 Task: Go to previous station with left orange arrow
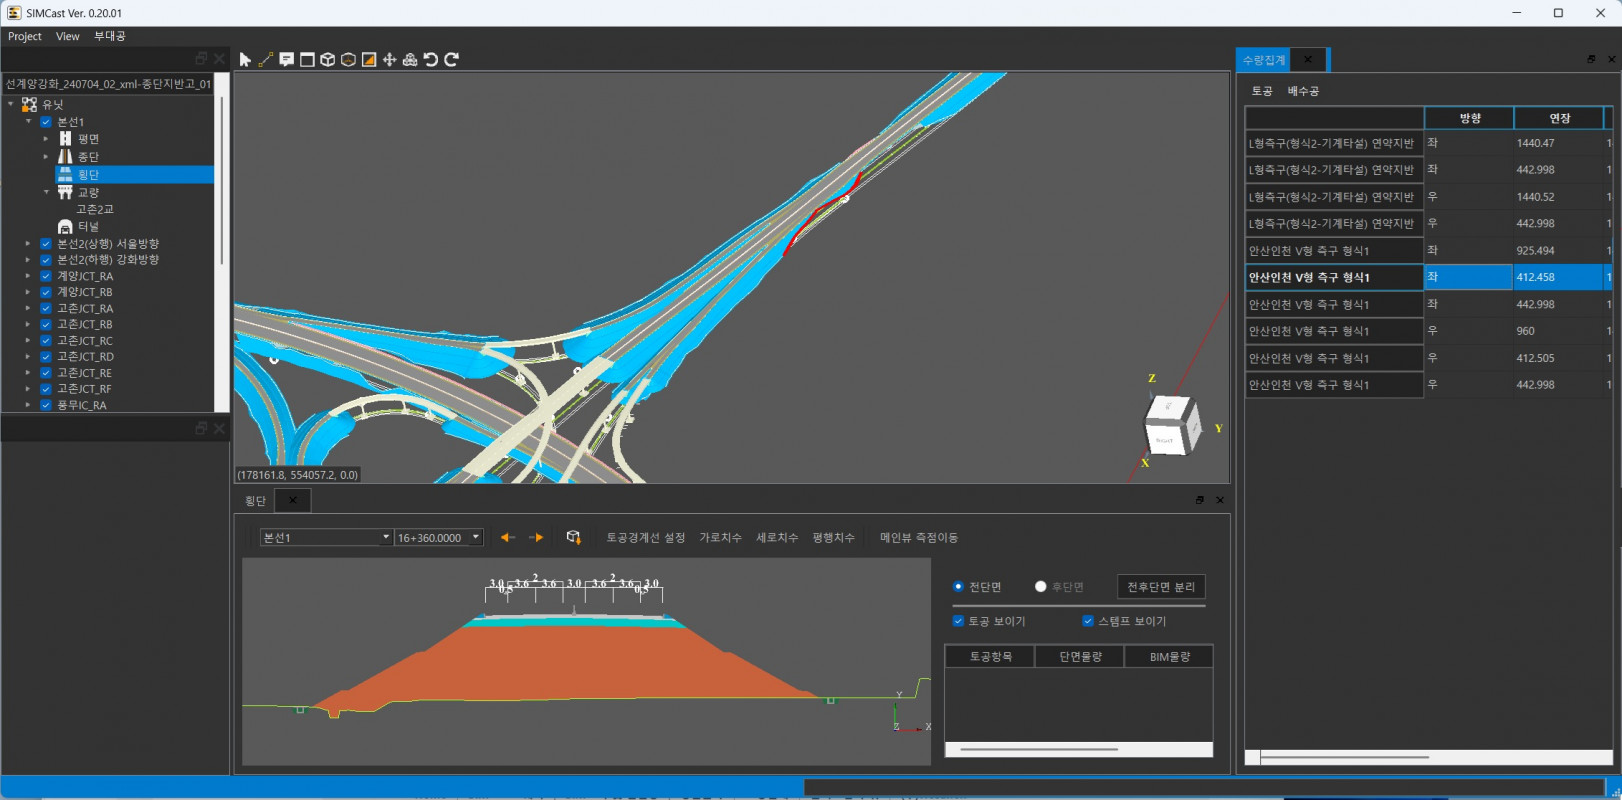pyautogui.click(x=508, y=538)
